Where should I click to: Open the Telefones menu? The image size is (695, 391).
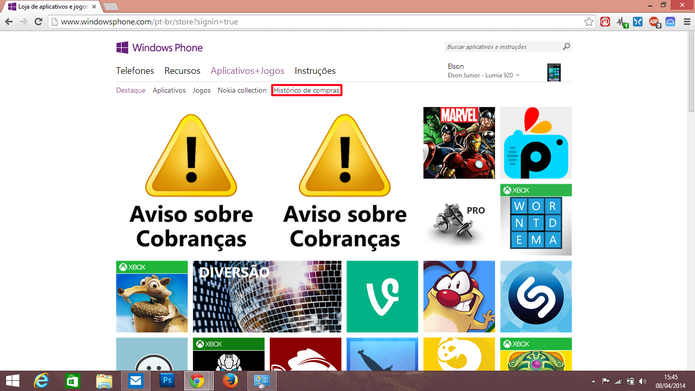coord(135,70)
